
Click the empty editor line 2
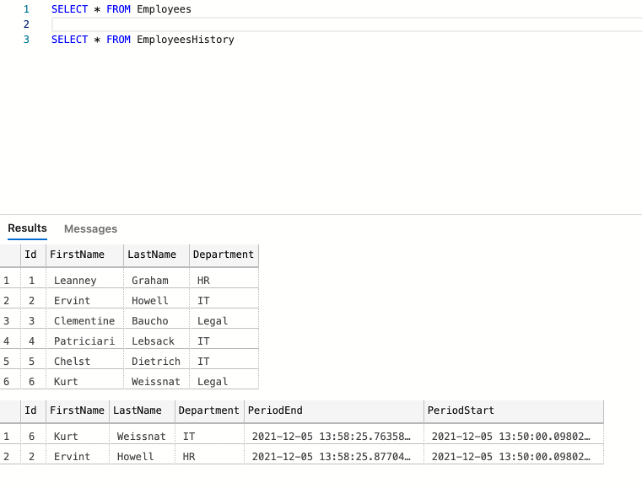346,25
